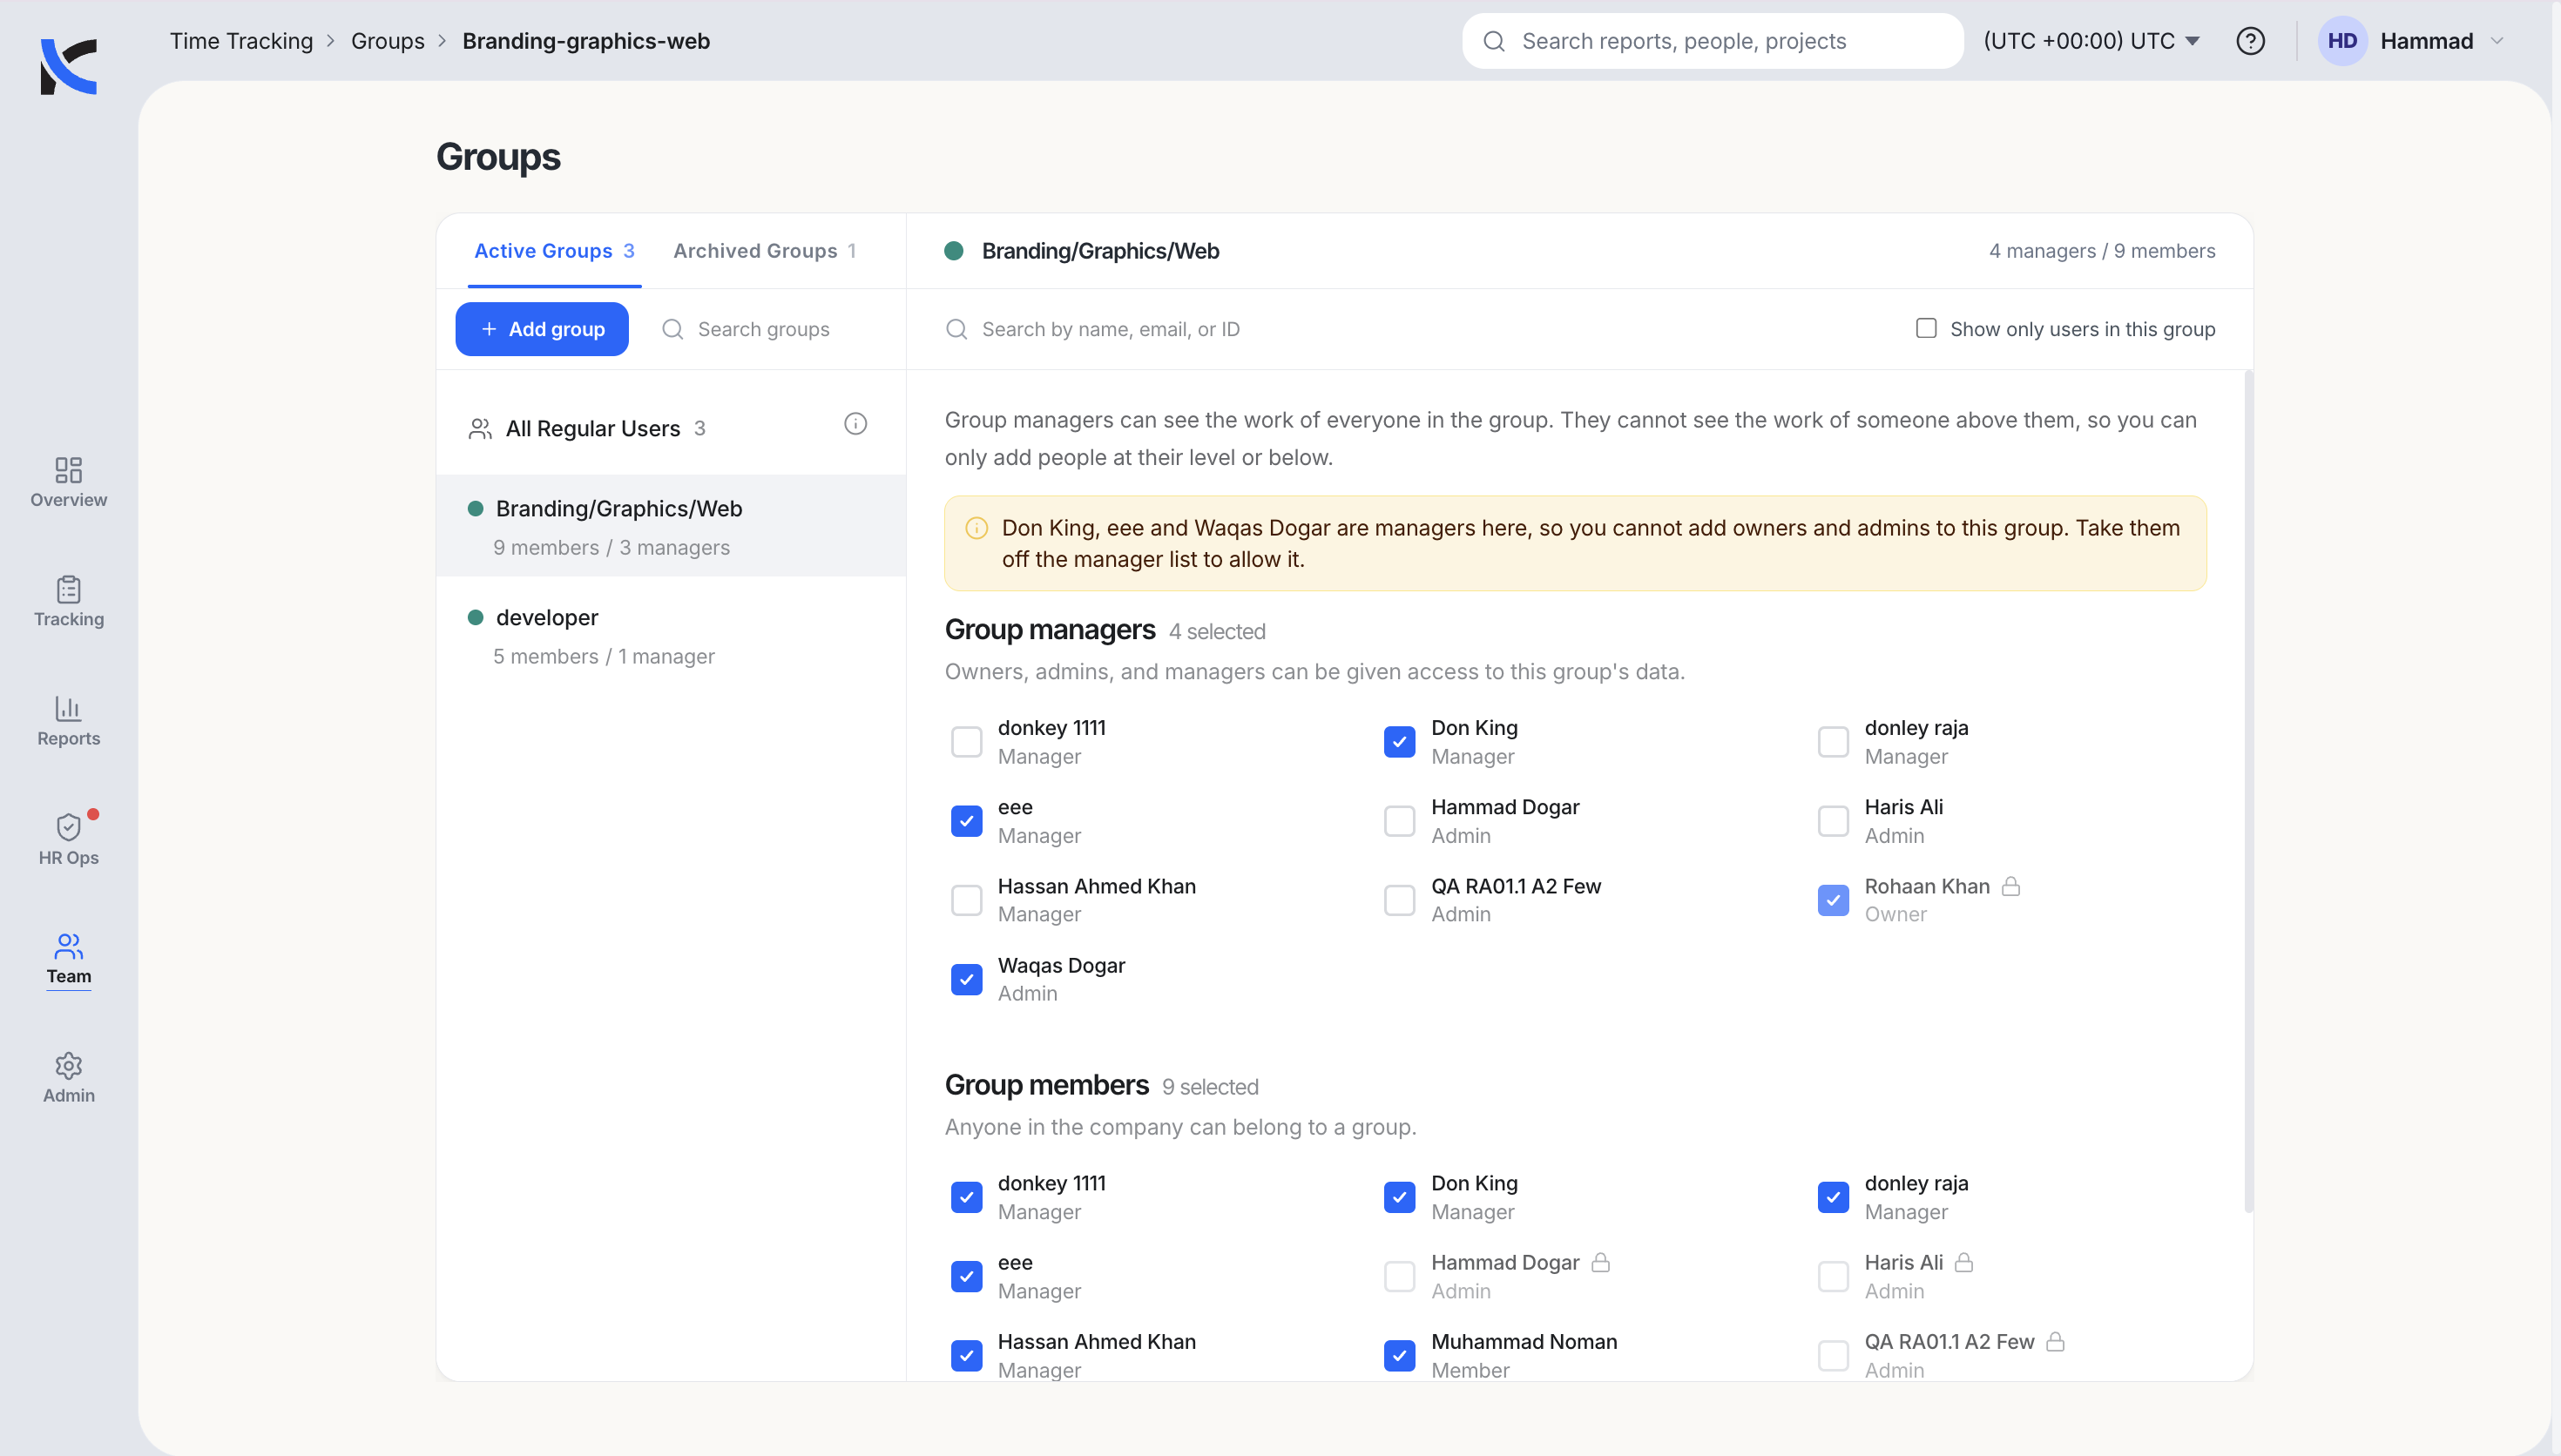Viewport: 2561px width, 1456px height.
Task: Select the developer group
Action: pyautogui.click(x=671, y=636)
